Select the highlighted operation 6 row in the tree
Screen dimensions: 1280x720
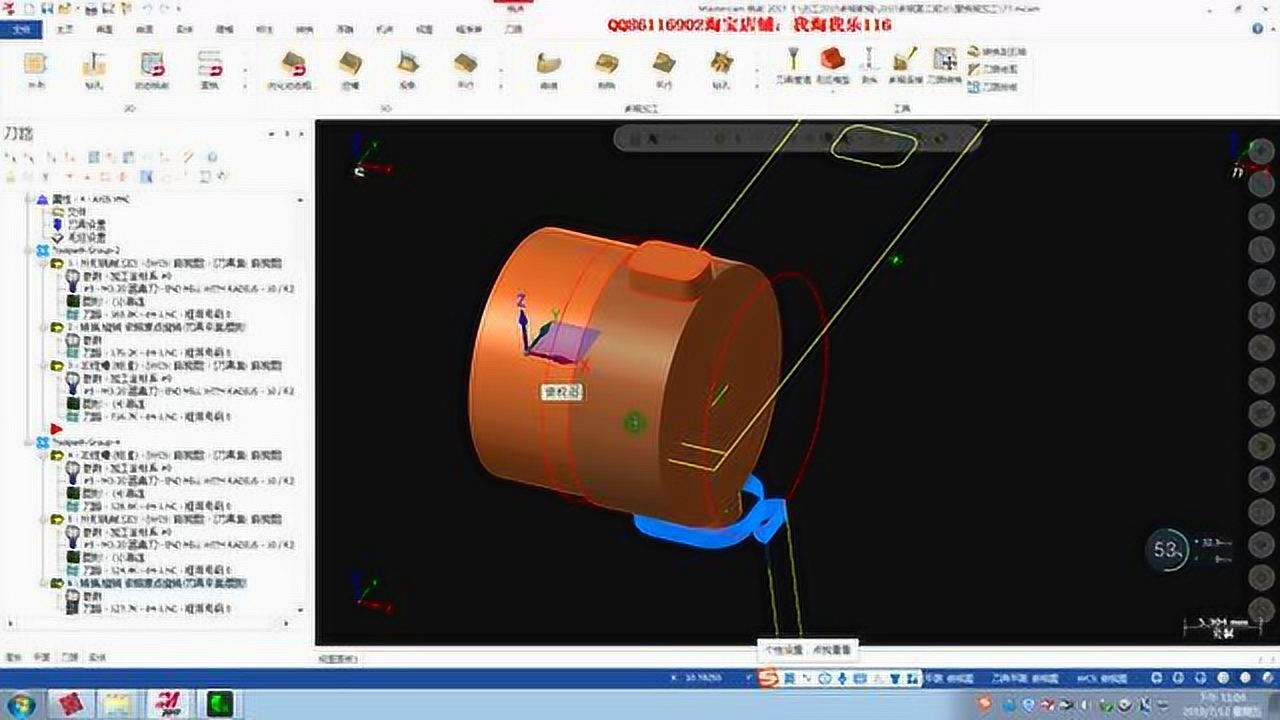point(157,582)
